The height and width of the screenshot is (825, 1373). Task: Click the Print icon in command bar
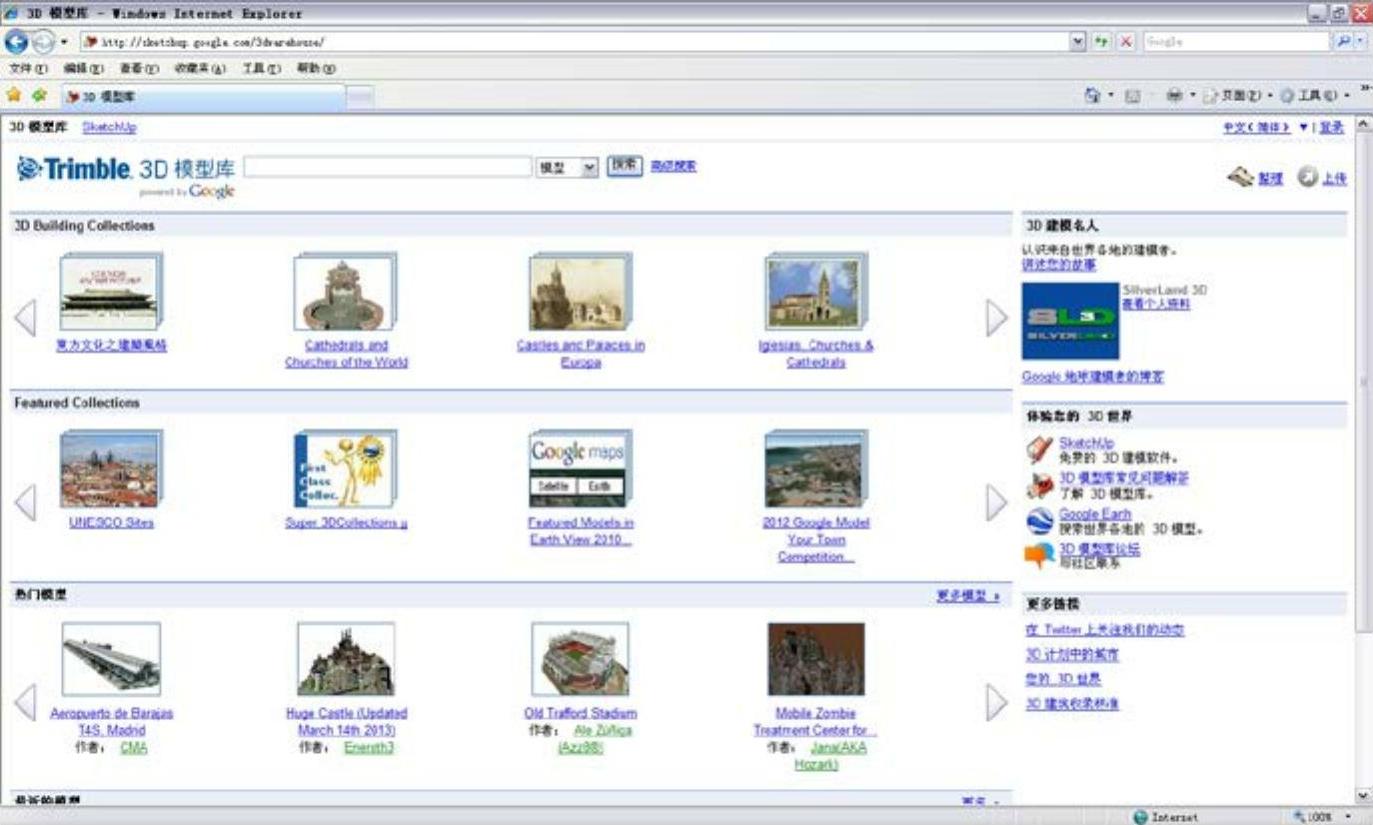tap(1173, 96)
